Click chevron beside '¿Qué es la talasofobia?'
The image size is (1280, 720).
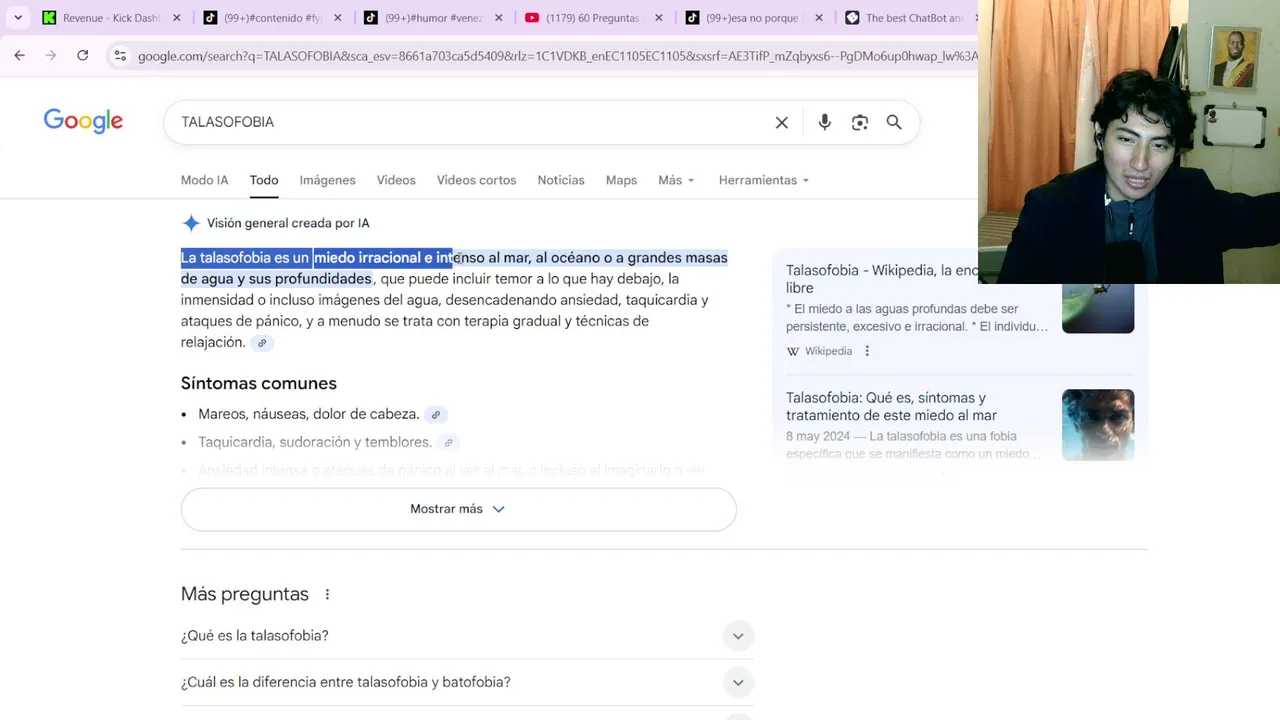click(x=738, y=636)
